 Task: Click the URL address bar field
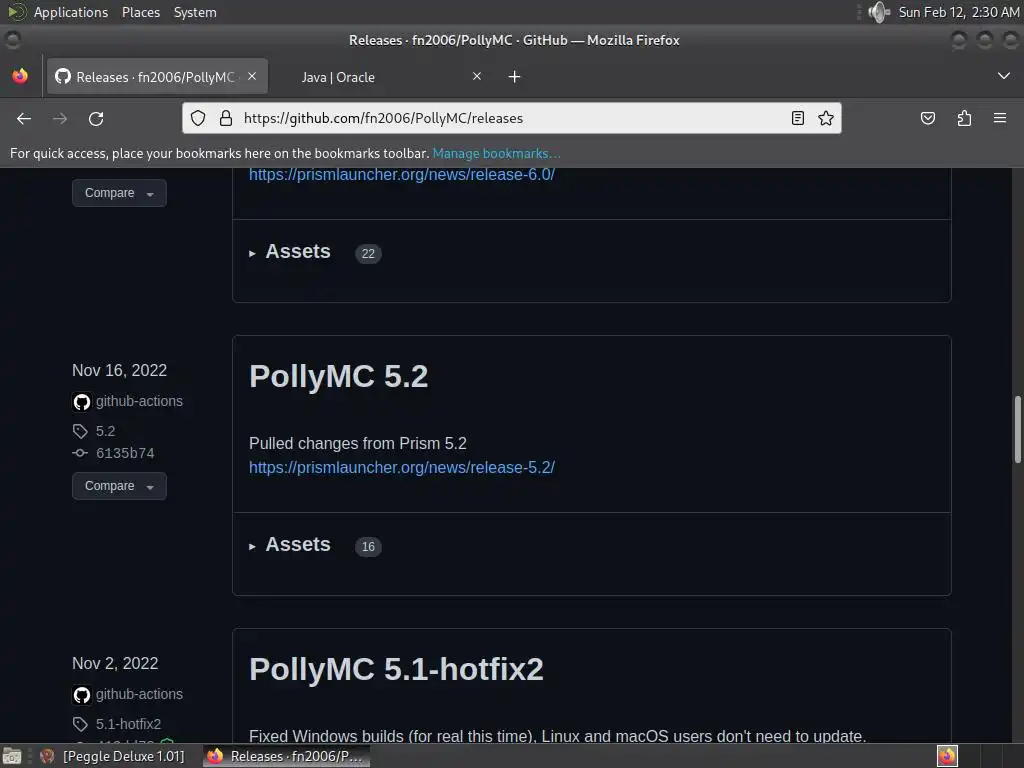click(511, 118)
